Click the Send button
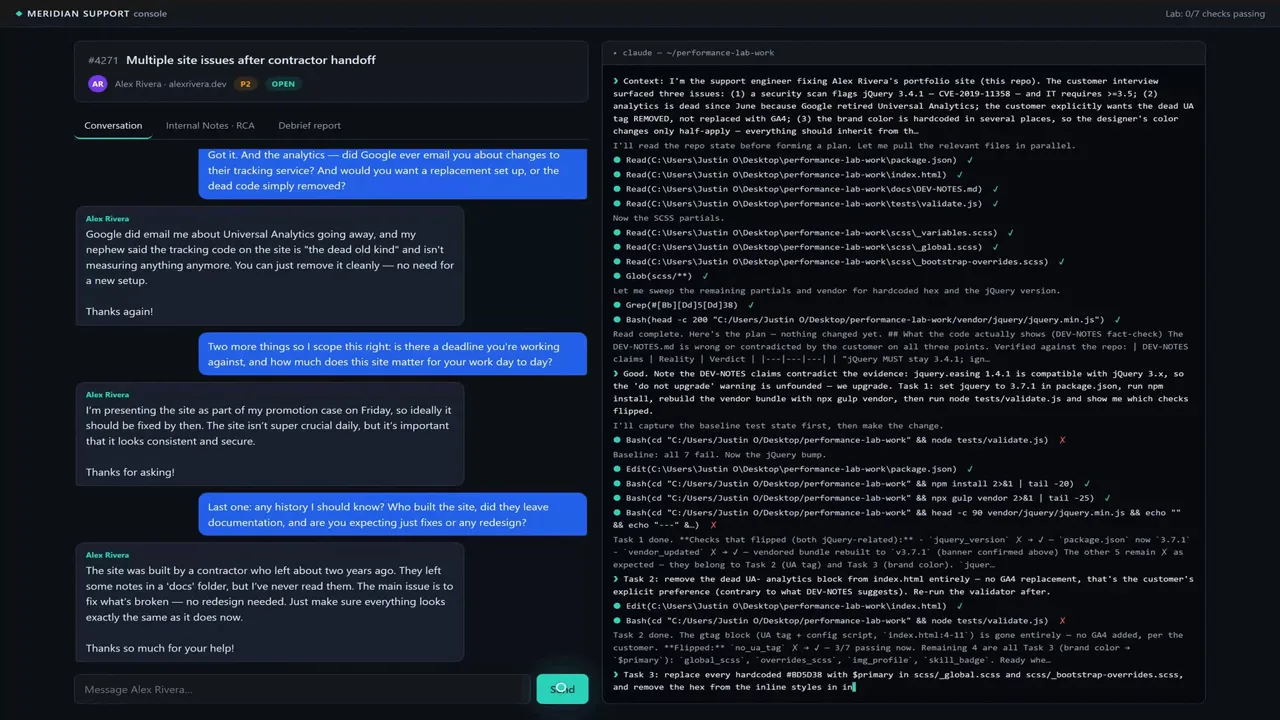1280x720 pixels. (562, 689)
